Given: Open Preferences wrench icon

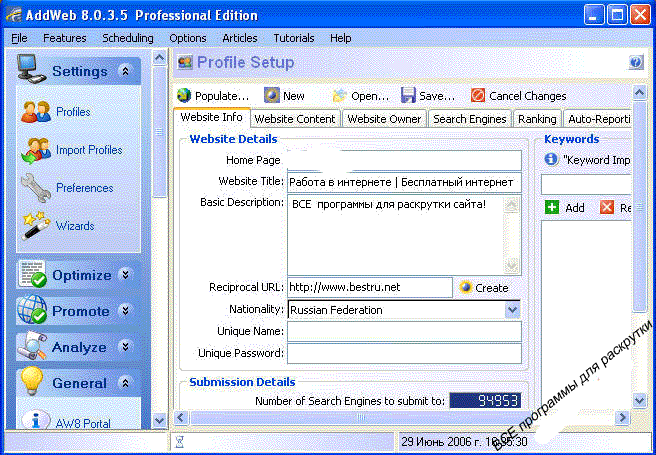Looking at the screenshot, I should [36, 188].
